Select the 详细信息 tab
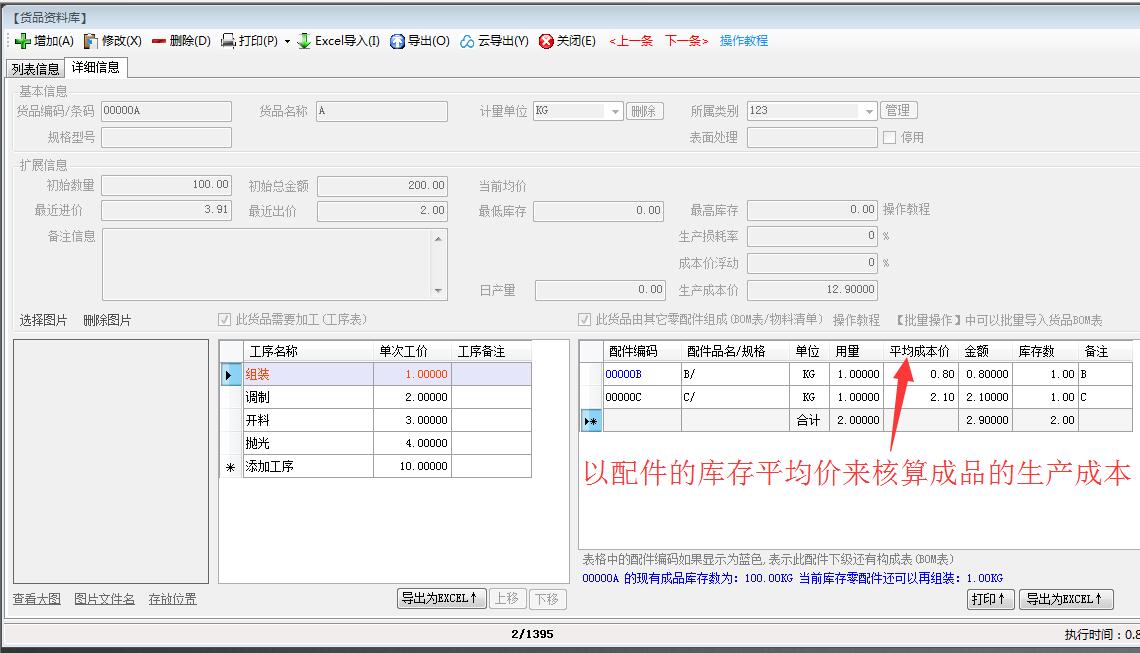This screenshot has width=1140, height=653. coord(96,68)
